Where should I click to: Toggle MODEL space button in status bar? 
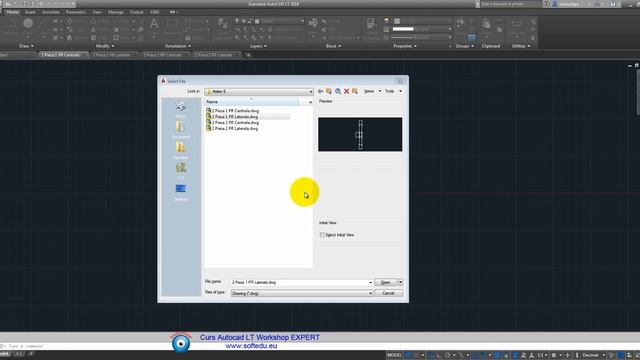394,355
